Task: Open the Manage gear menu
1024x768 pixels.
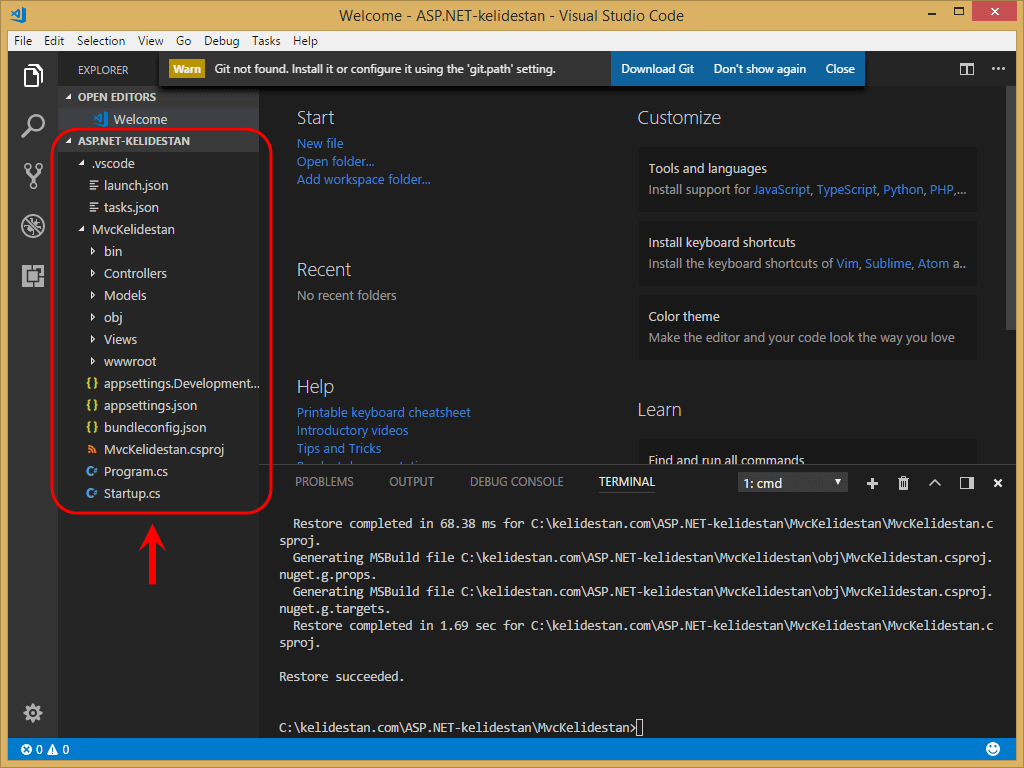Action: point(33,712)
